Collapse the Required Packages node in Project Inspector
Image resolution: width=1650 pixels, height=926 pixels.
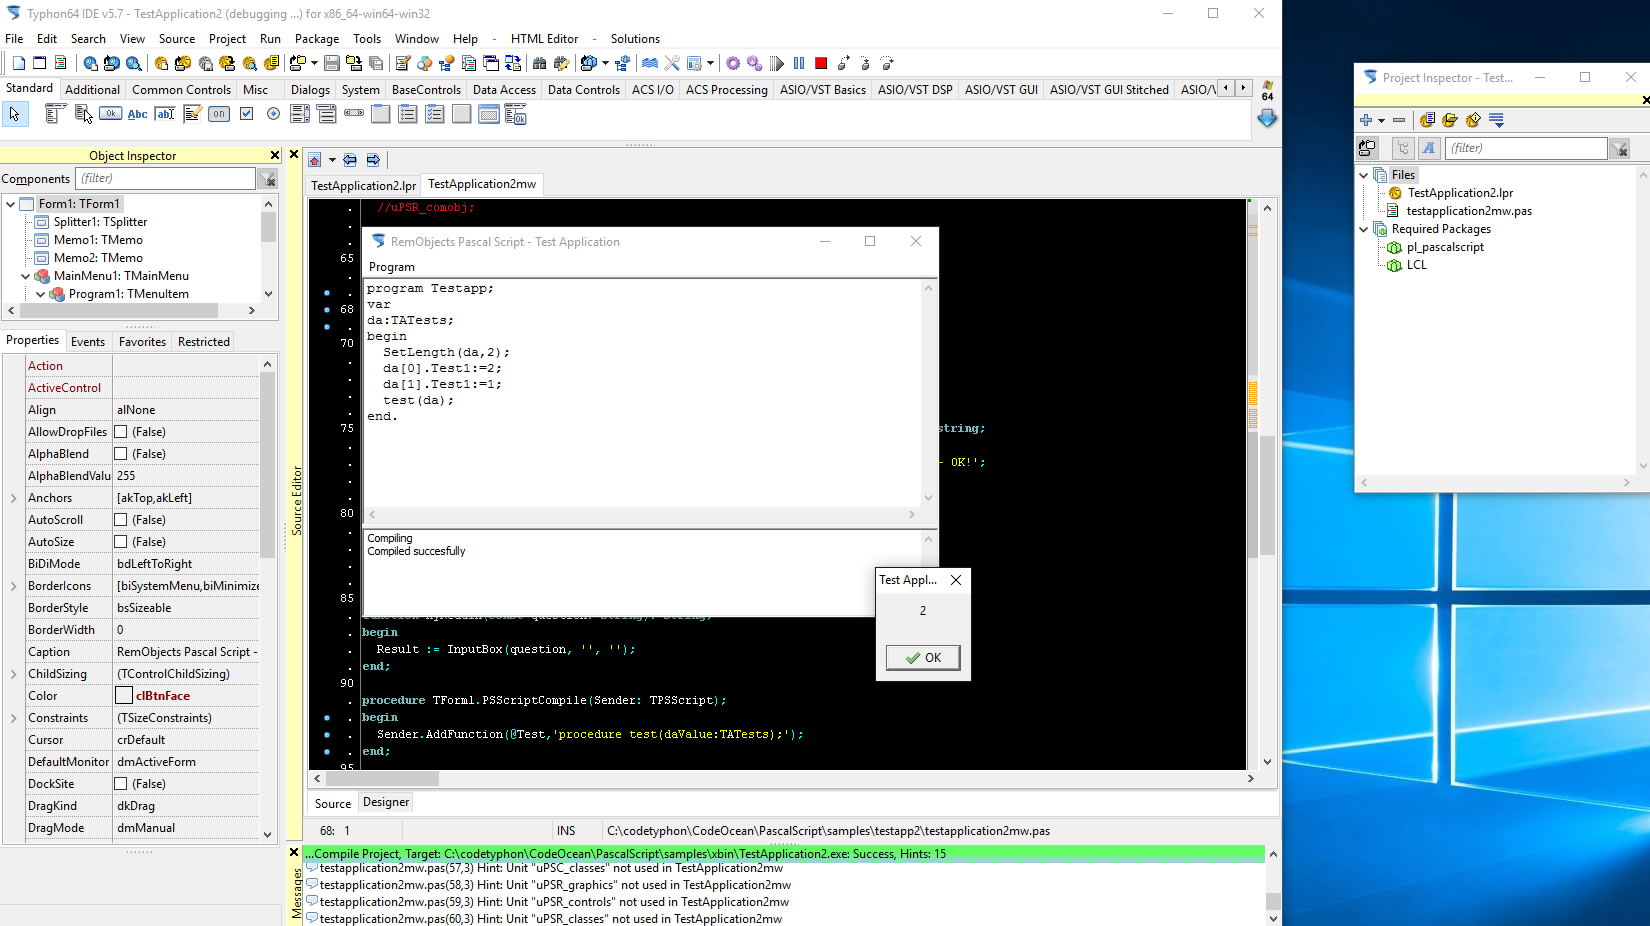[1363, 229]
